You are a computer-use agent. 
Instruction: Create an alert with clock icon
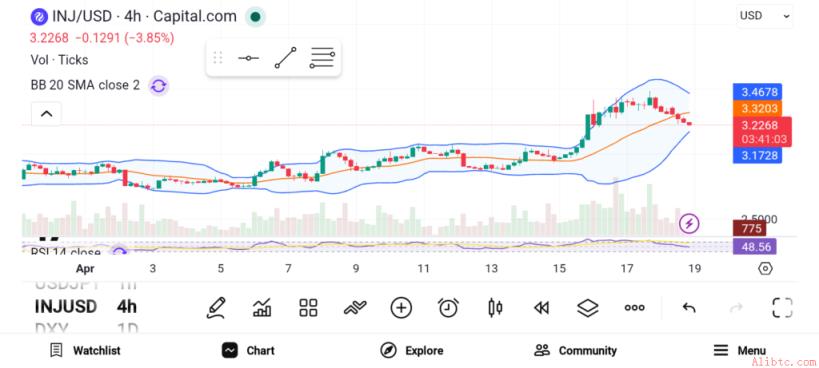tap(448, 307)
